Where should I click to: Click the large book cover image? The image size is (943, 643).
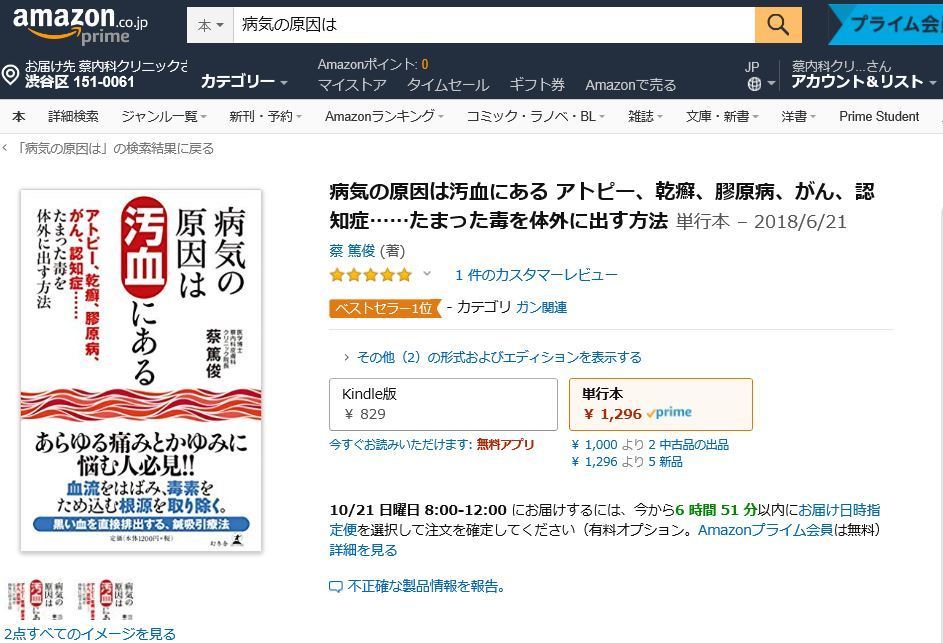click(x=141, y=371)
